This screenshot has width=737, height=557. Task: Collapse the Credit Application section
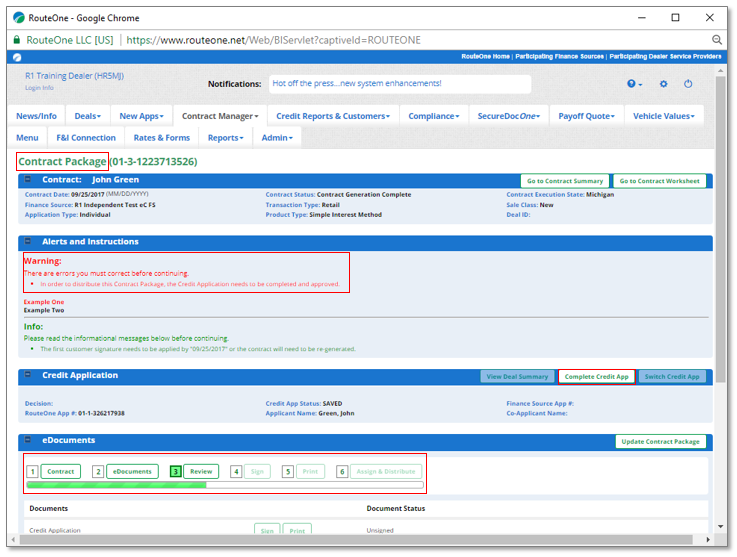pyautogui.click(x=28, y=375)
